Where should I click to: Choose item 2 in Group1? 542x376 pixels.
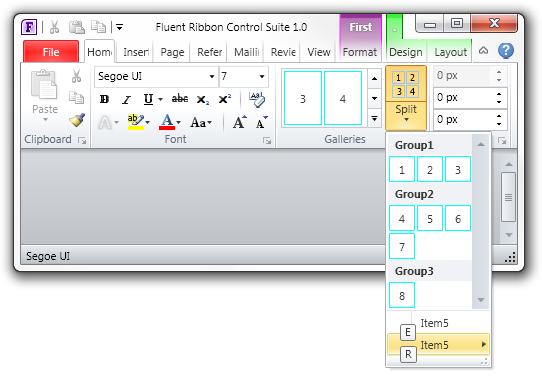(x=430, y=169)
